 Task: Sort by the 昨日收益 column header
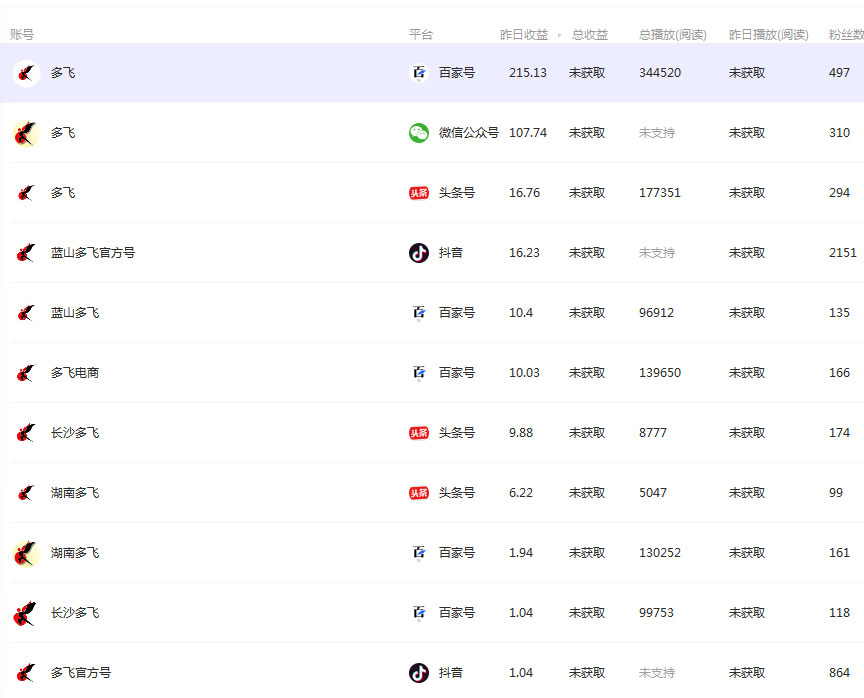pos(524,35)
